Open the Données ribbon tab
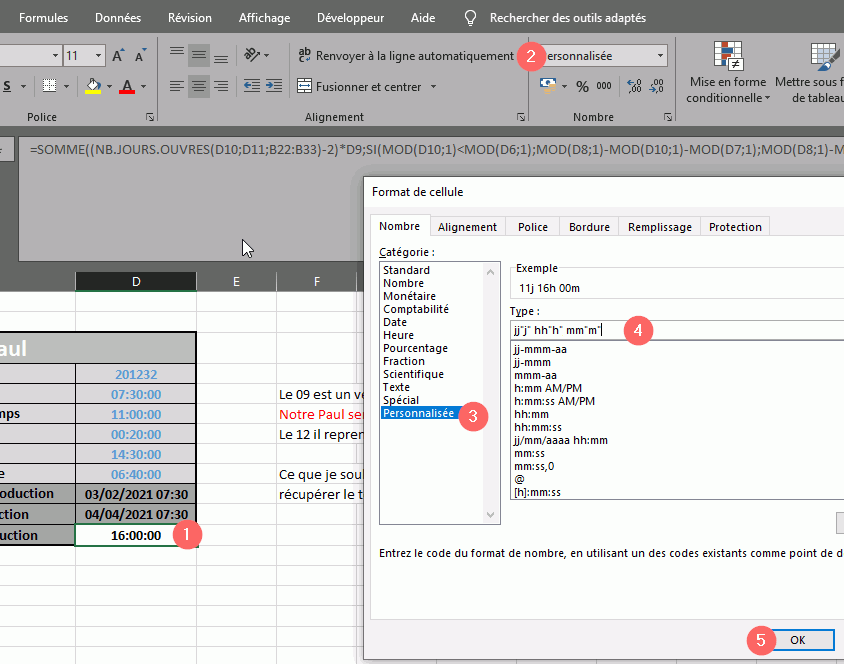844x664 pixels. point(118,18)
